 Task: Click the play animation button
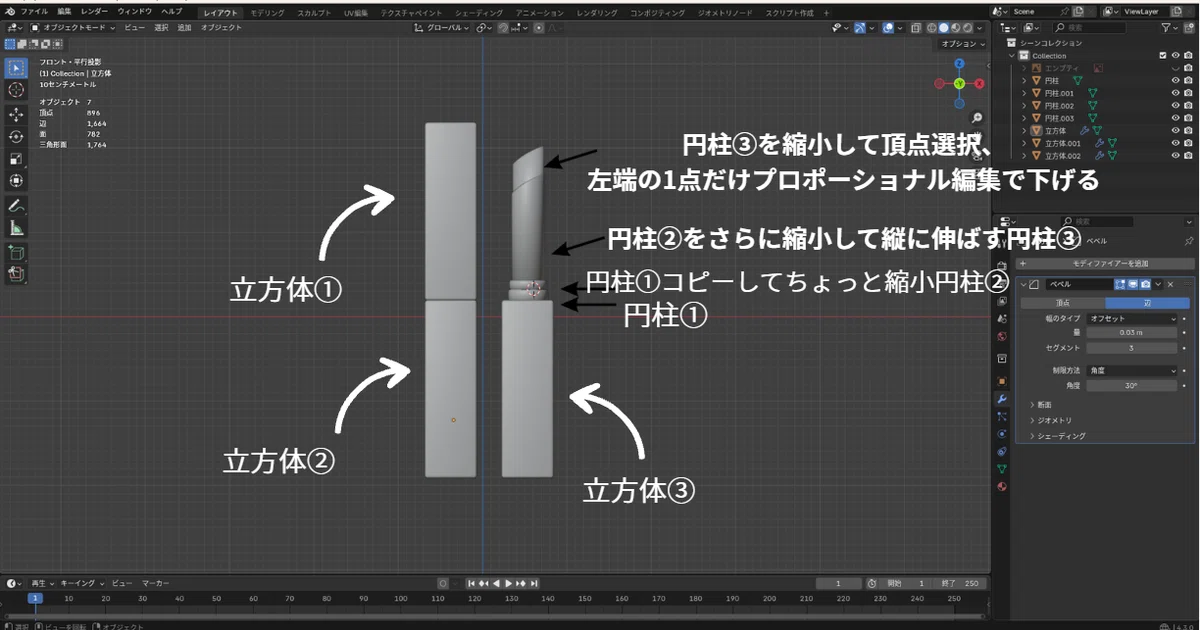coord(509,583)
